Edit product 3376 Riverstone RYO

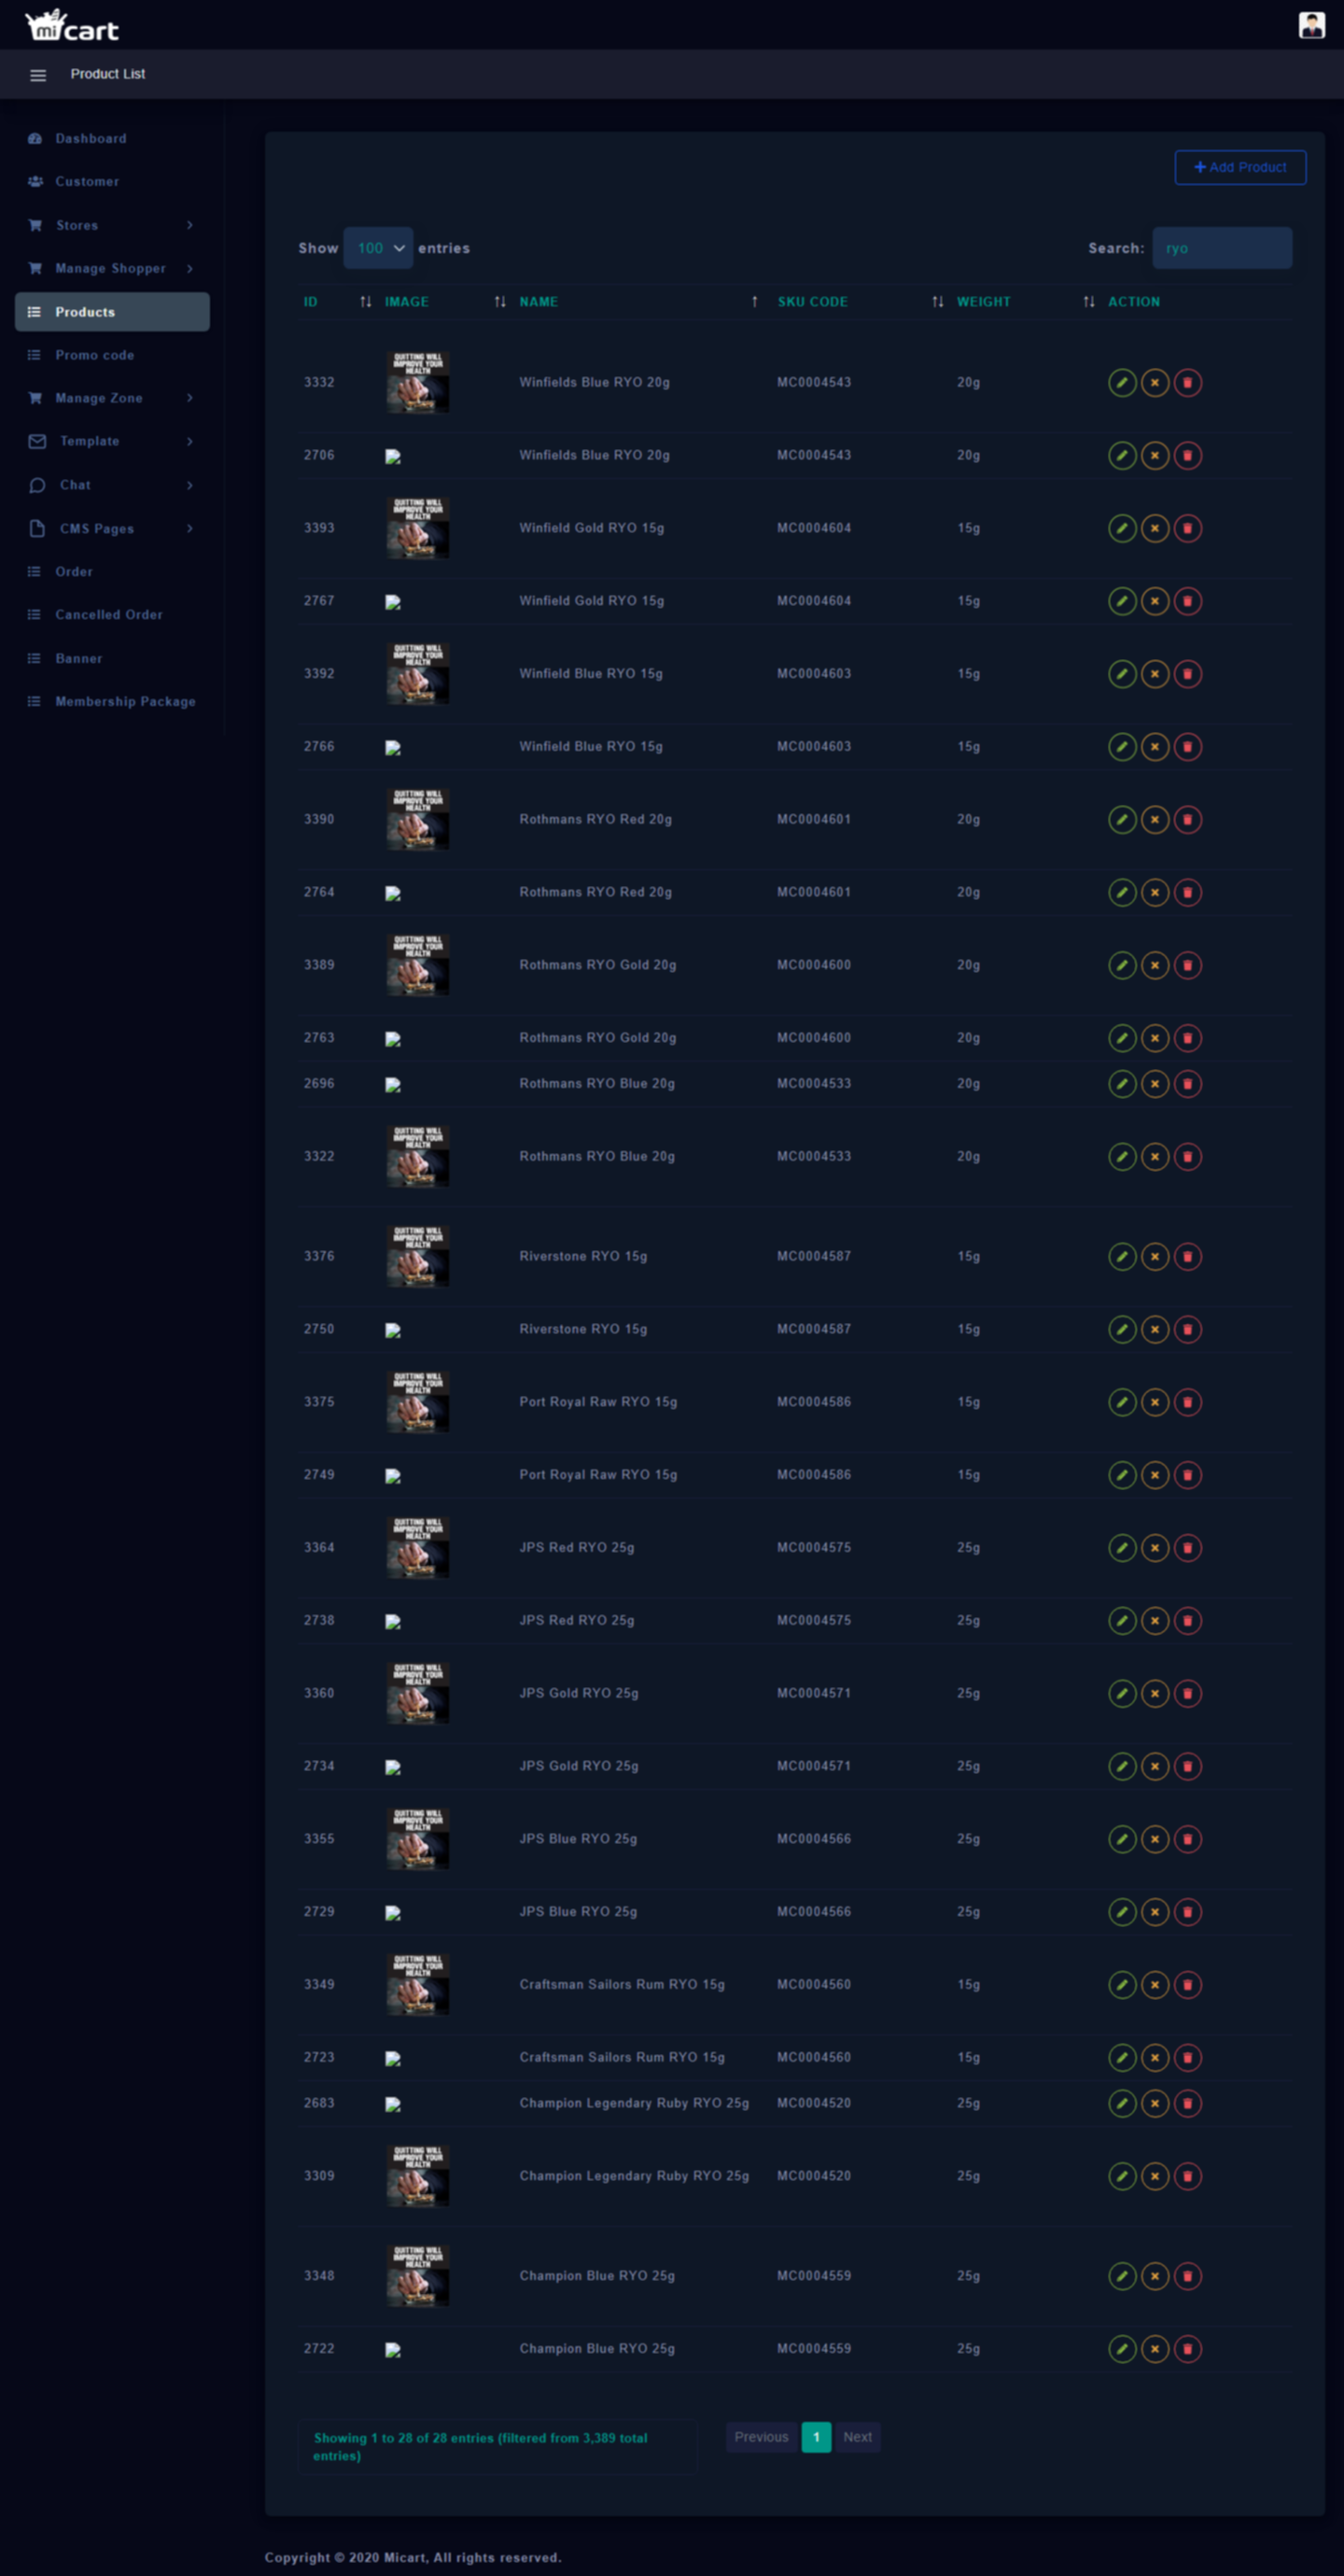point(1122,1257)
